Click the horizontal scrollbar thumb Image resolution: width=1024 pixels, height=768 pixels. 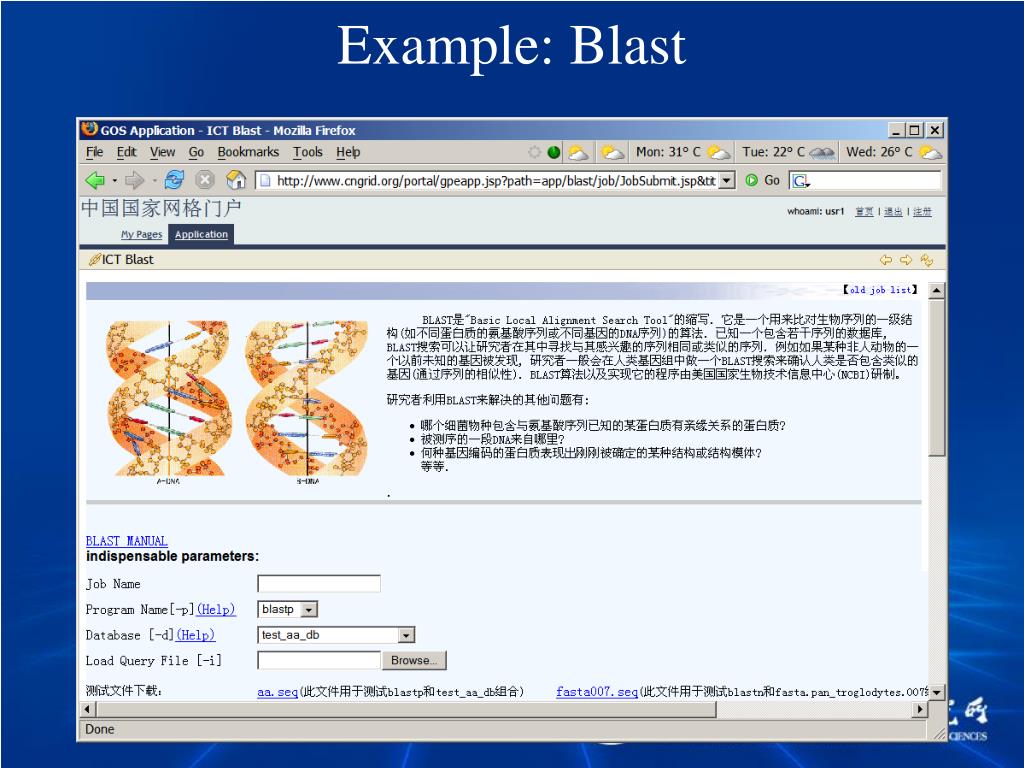pyautogui.click(x=406, y=709)
